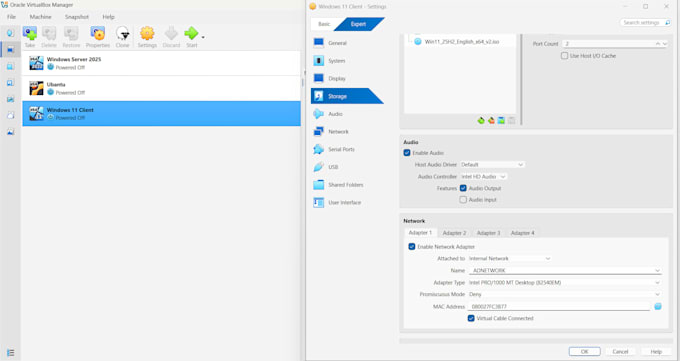Open the Attached to Internal Network dropdown

pos(510,258)
